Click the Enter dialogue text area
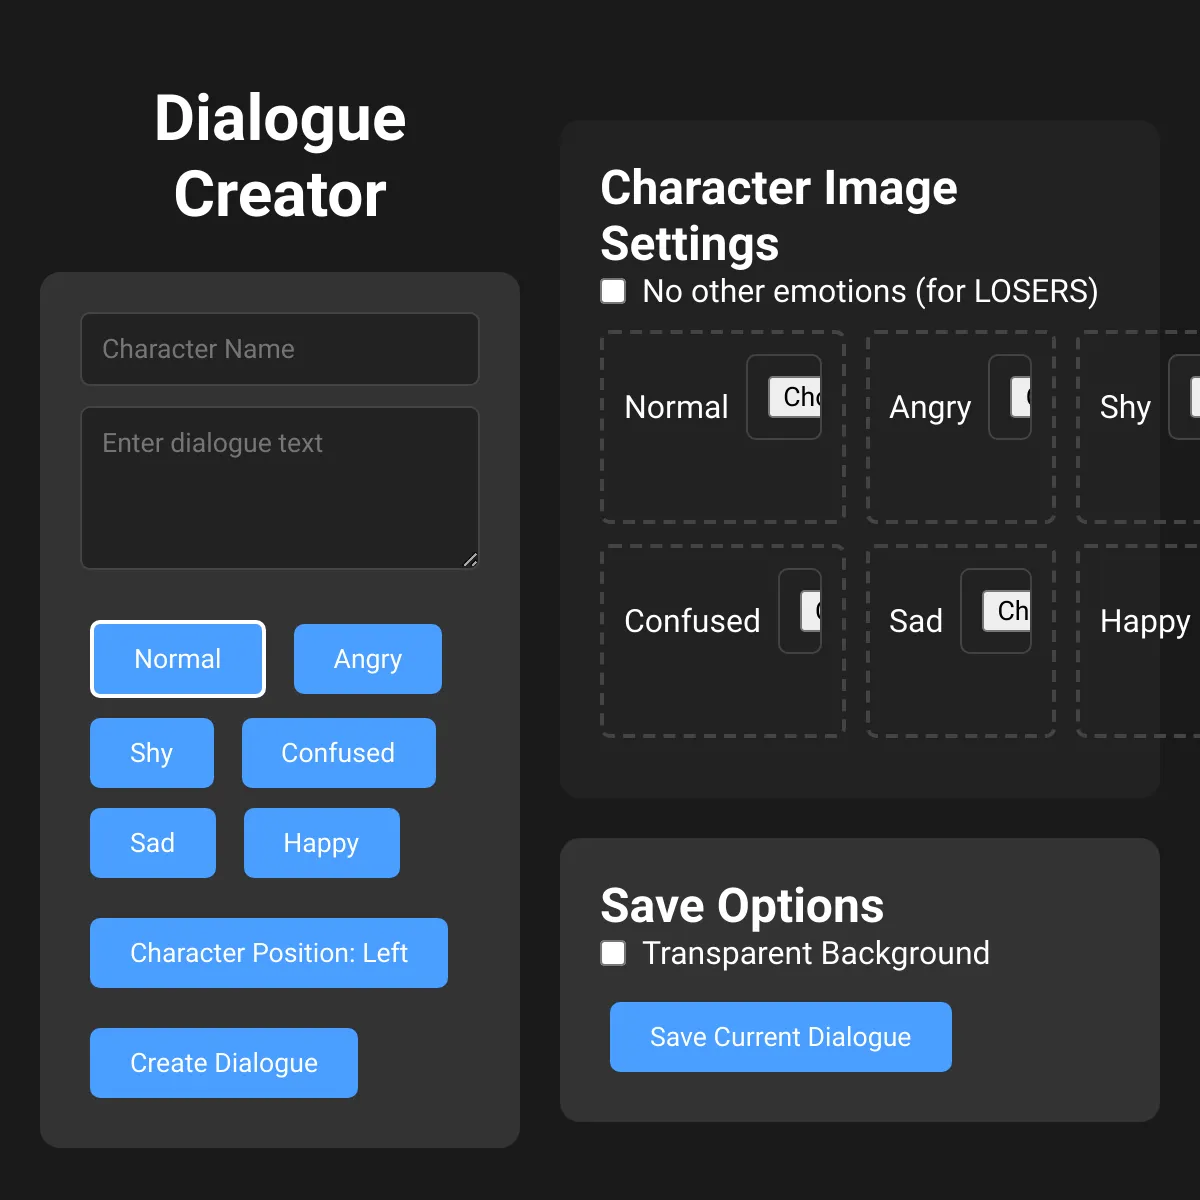This screenshot has width=1200, height=1200. [x=279, y=488]
